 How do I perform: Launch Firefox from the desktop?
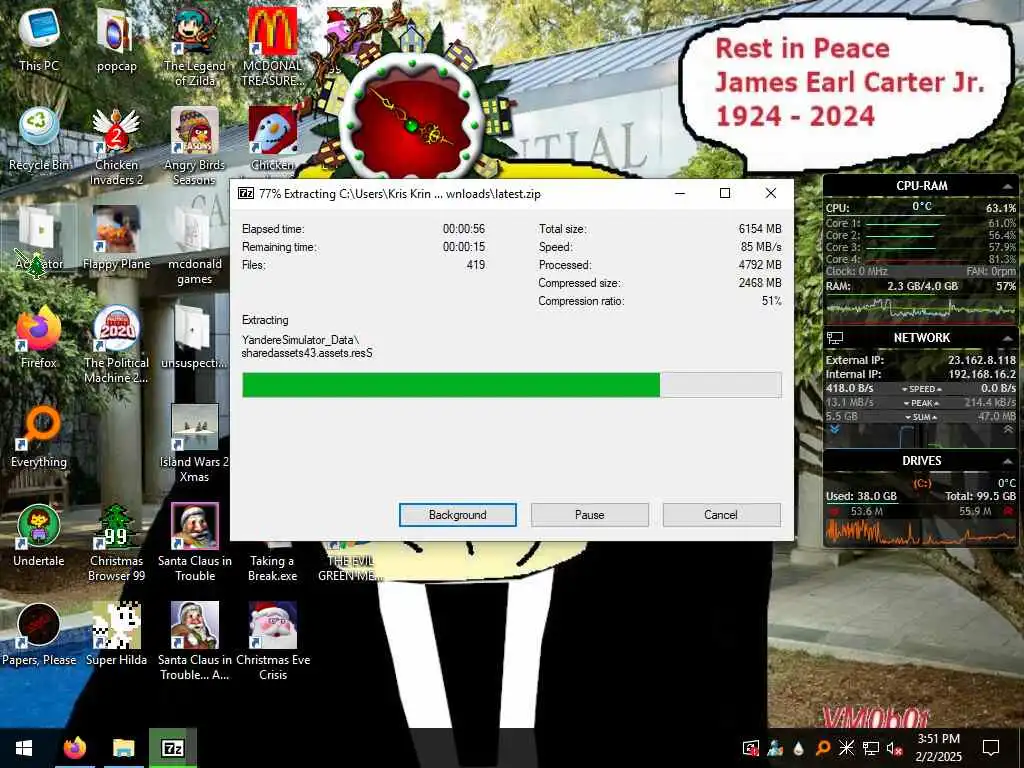point(39,336)
